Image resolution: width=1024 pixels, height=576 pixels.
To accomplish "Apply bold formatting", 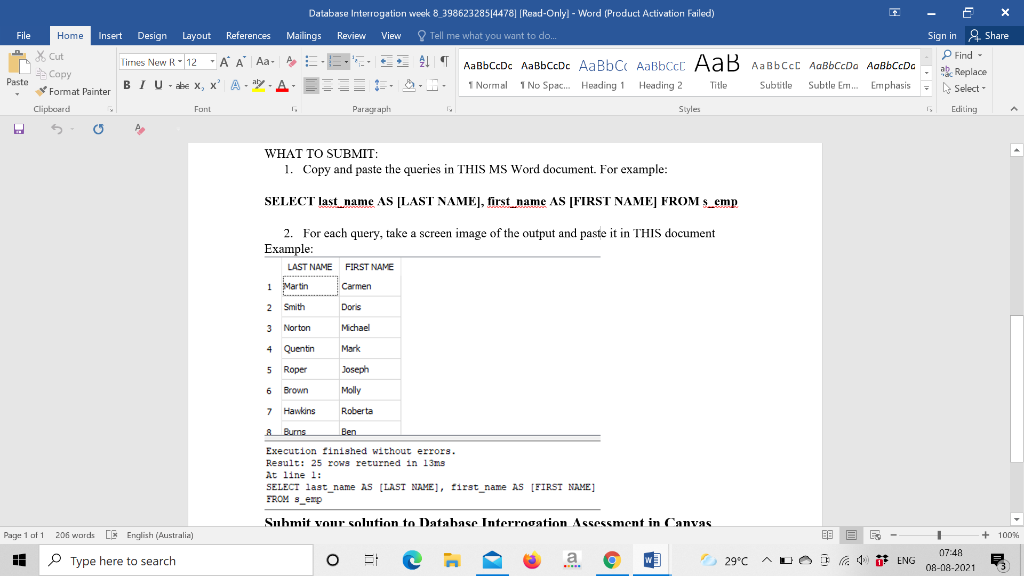I will (x=127, y=85).
